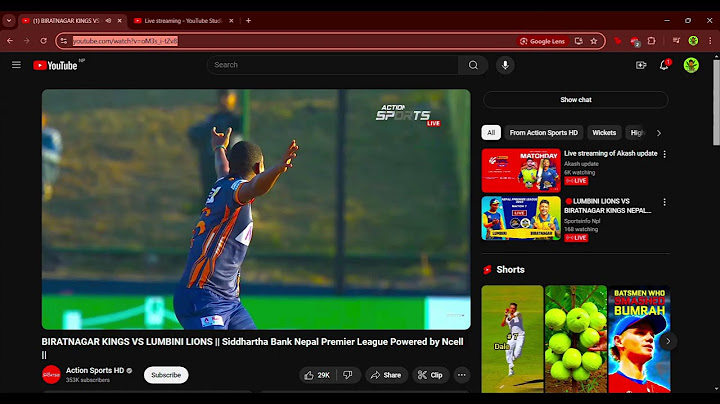Open options for Akash update video
This screenshot has width=720, height=404.
pyautogui.click(x=664, y=154)
